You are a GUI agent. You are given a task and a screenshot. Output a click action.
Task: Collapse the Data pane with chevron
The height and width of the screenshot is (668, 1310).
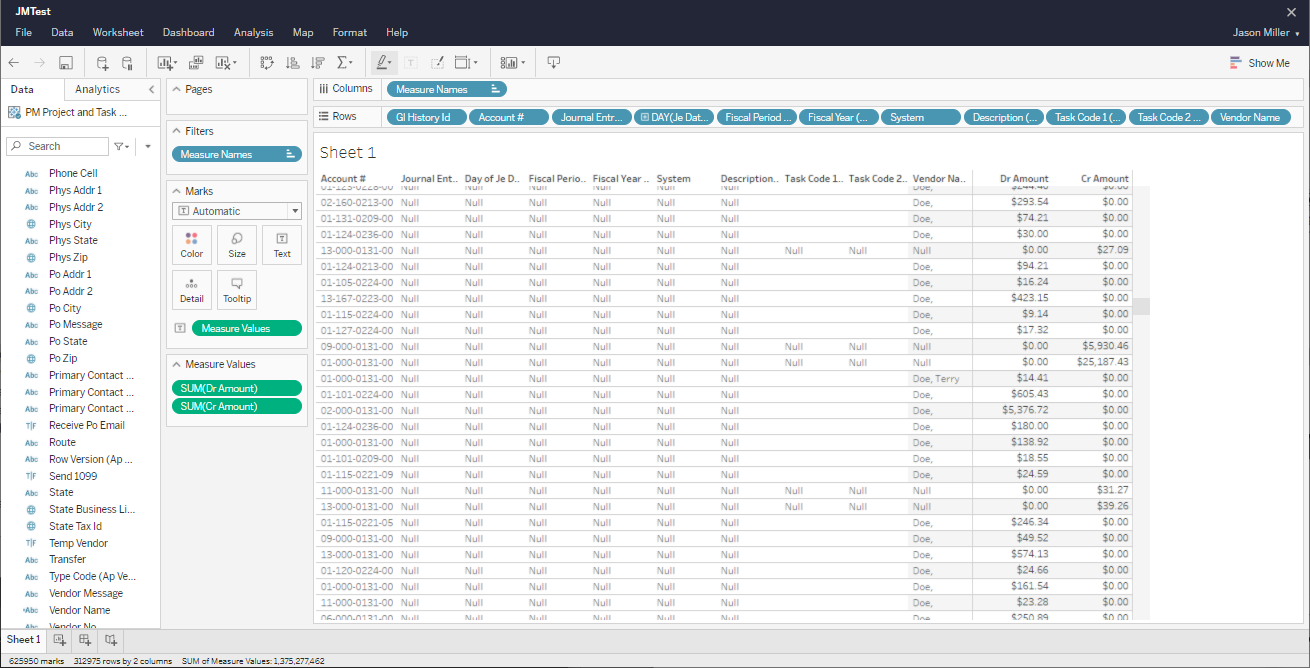click(151, 89)
